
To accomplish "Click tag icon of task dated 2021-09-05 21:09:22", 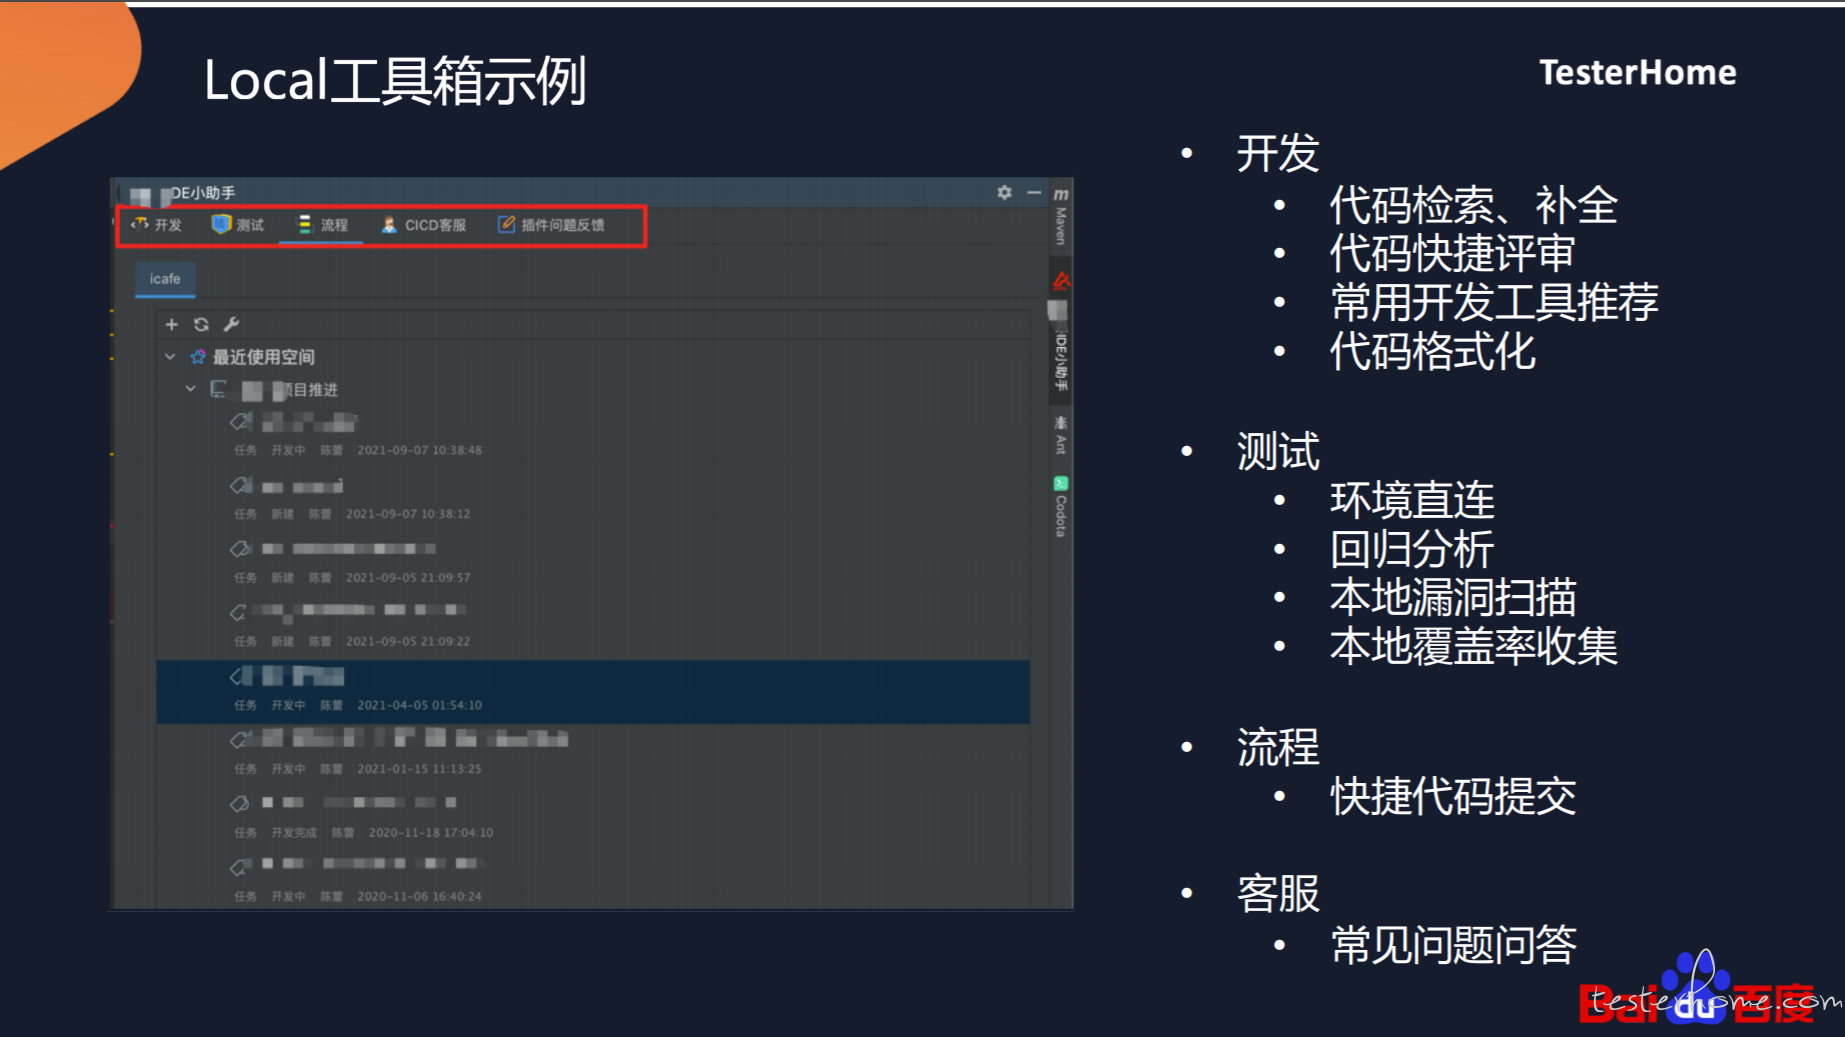I will pos(240,611).
